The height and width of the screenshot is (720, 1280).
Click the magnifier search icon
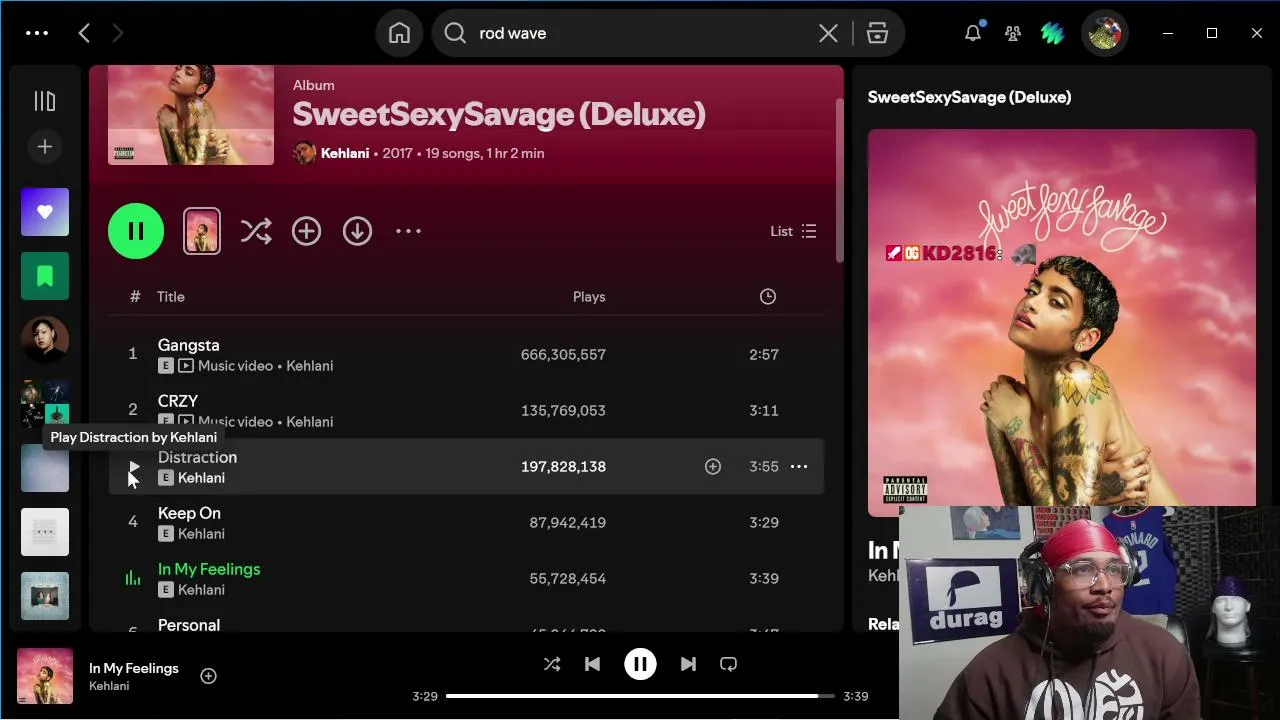pyautogui.click(x=455, y=33)
